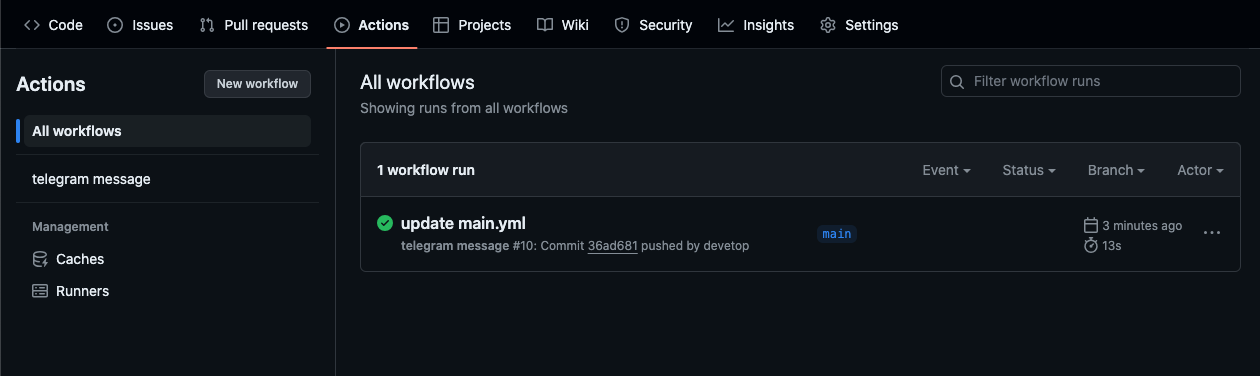The width and height of the screenshot is (1260, 376).
Task: Click the 13s duration text
Action: point(1112,246)
